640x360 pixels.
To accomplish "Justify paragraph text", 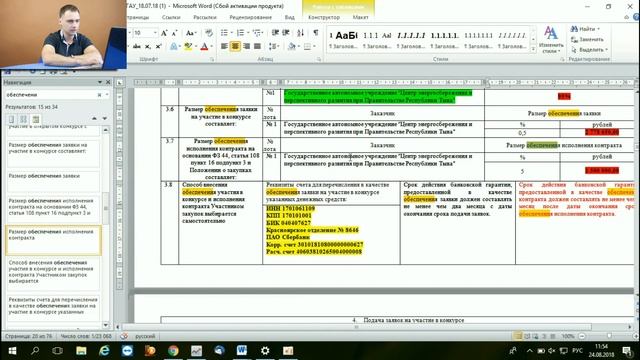I will pos(257,47).
